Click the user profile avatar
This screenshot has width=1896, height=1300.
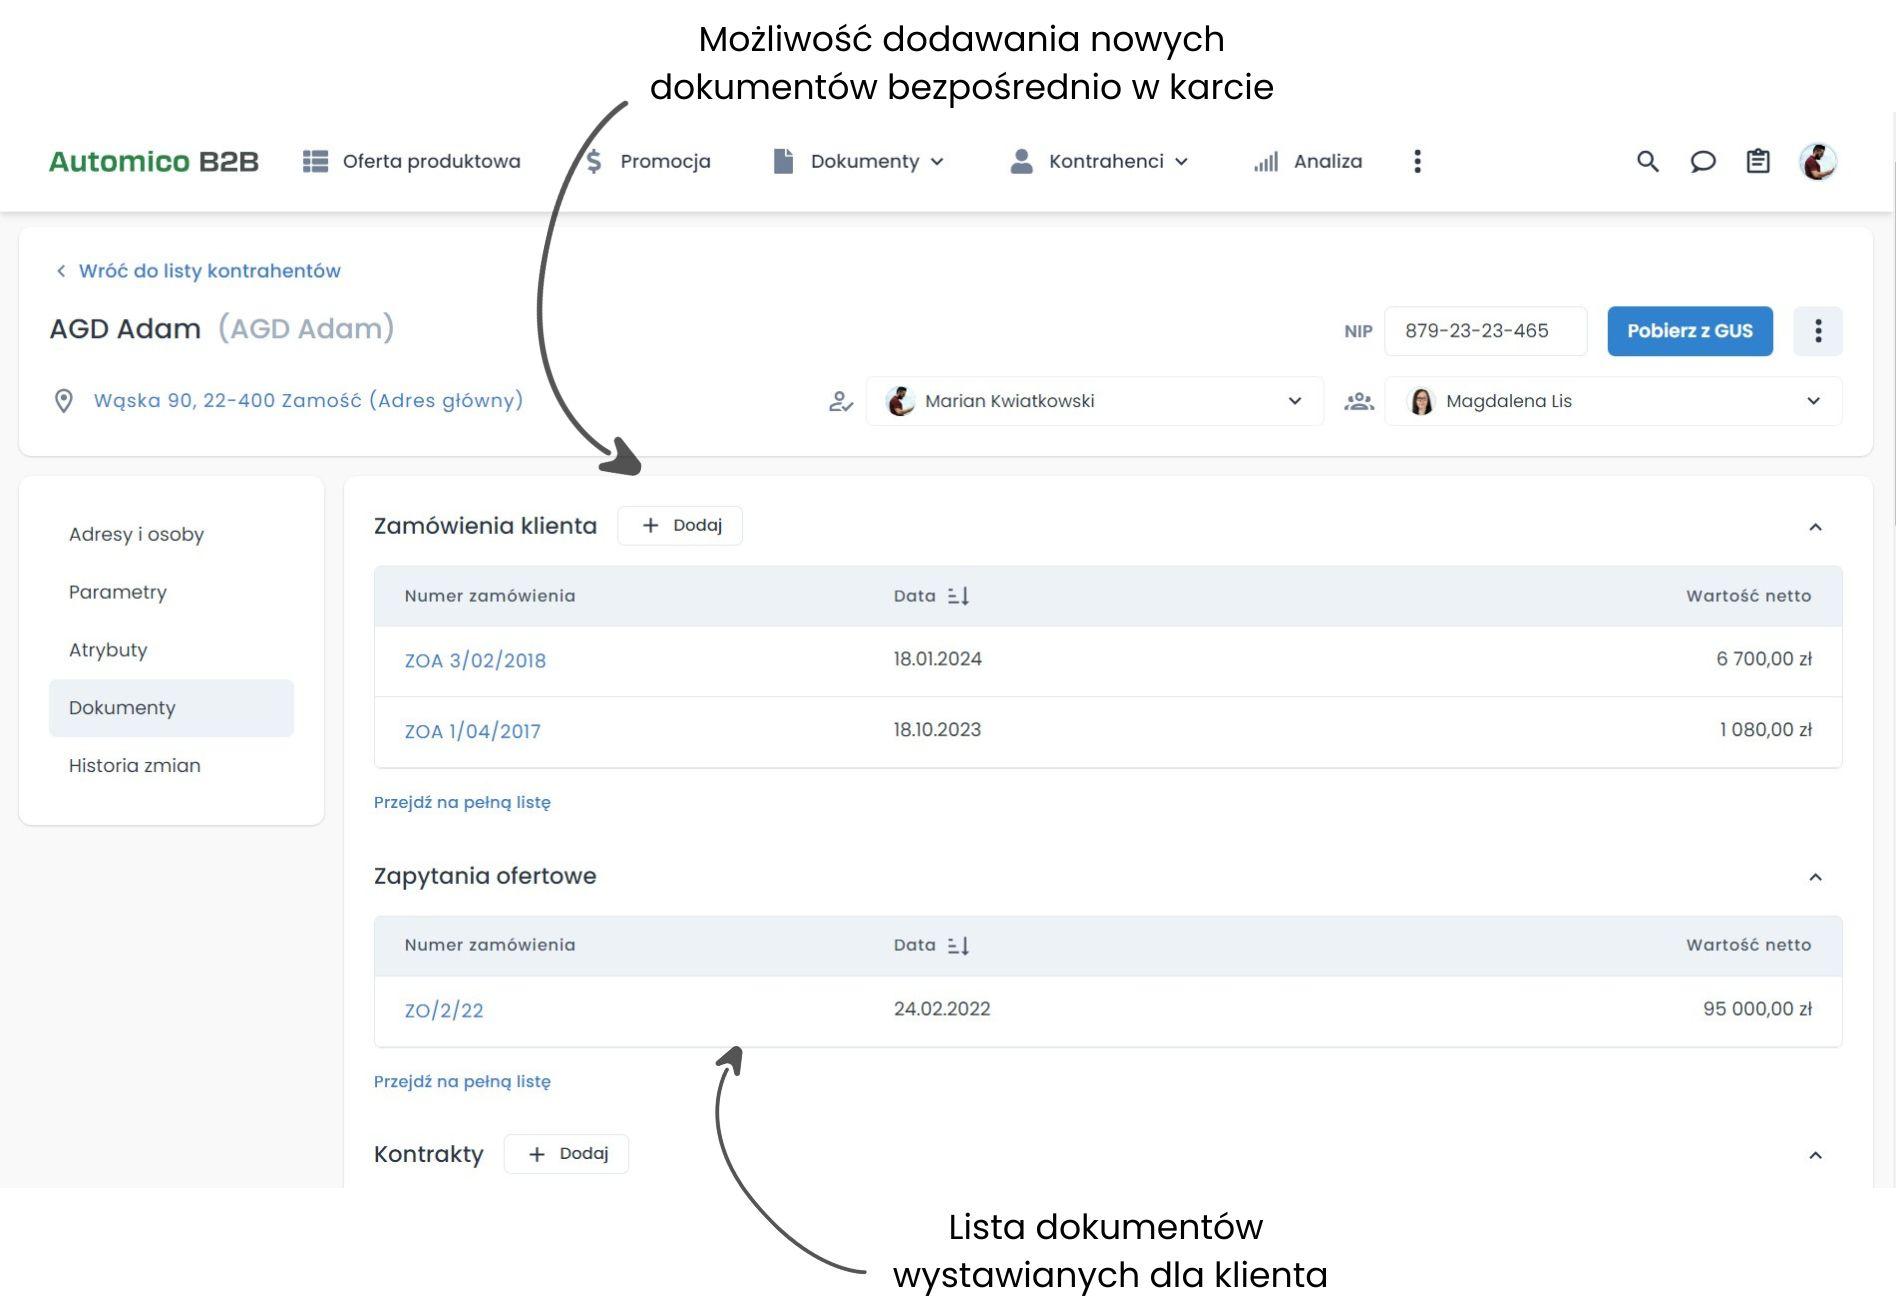1817,161
